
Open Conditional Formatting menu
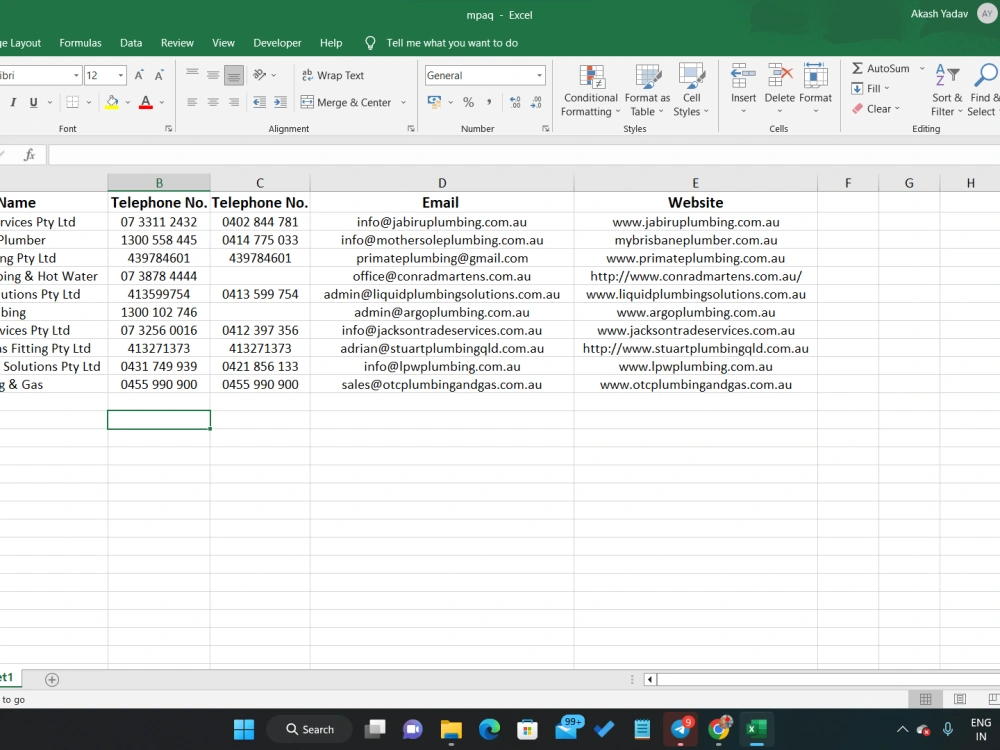(x=590, y=91)
